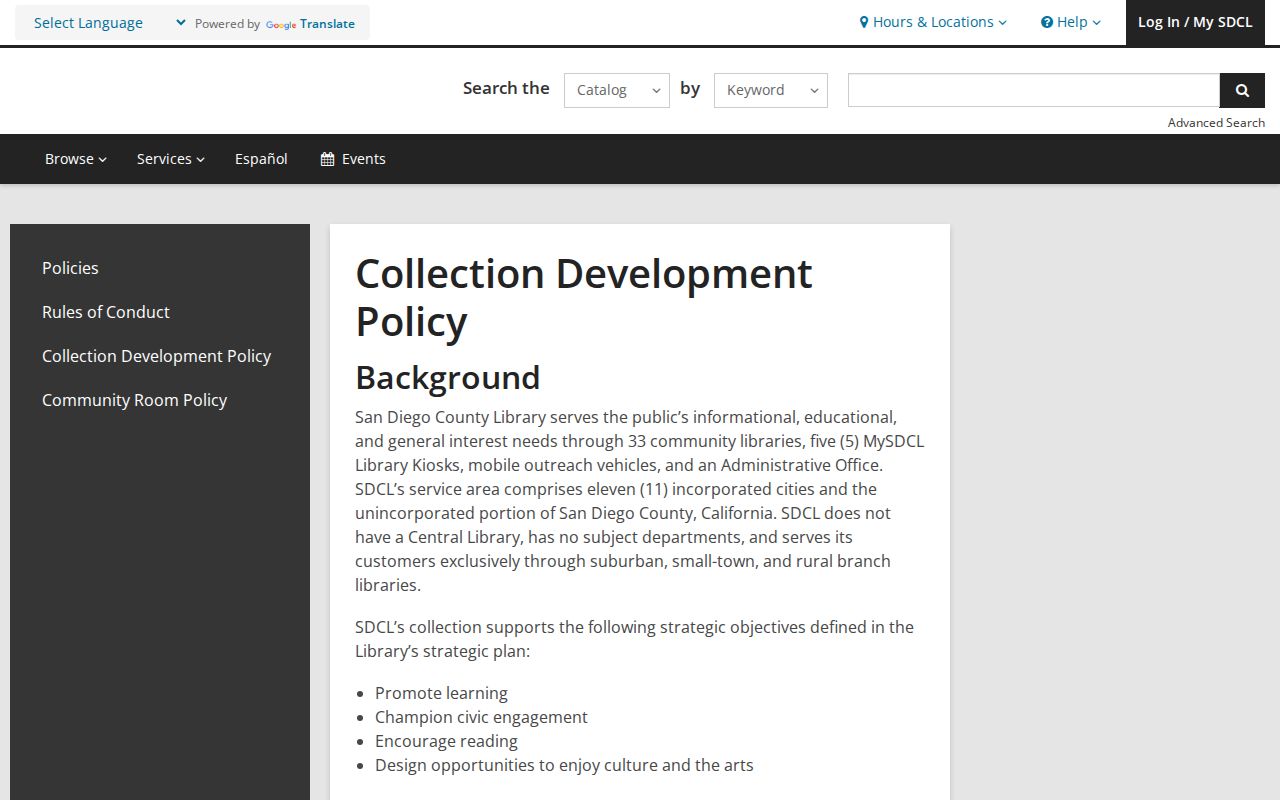The width and height of the screenshot is (1280, 800).
Task: Click the Google Translate logo link
Action: [310, 24]
